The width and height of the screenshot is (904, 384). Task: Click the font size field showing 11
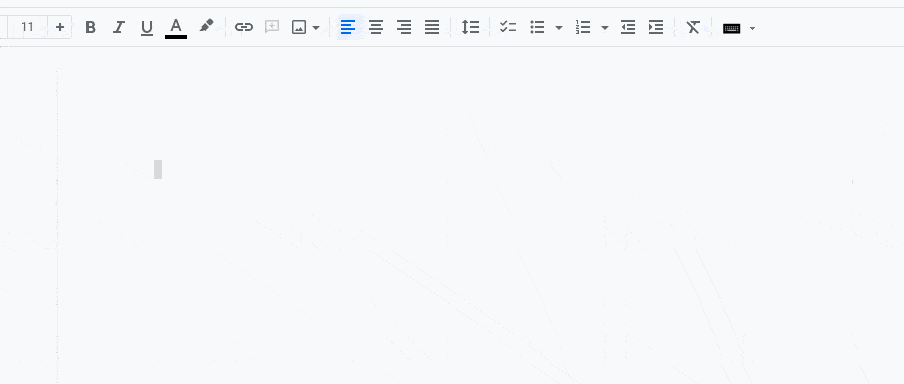(x=27, y=27)
